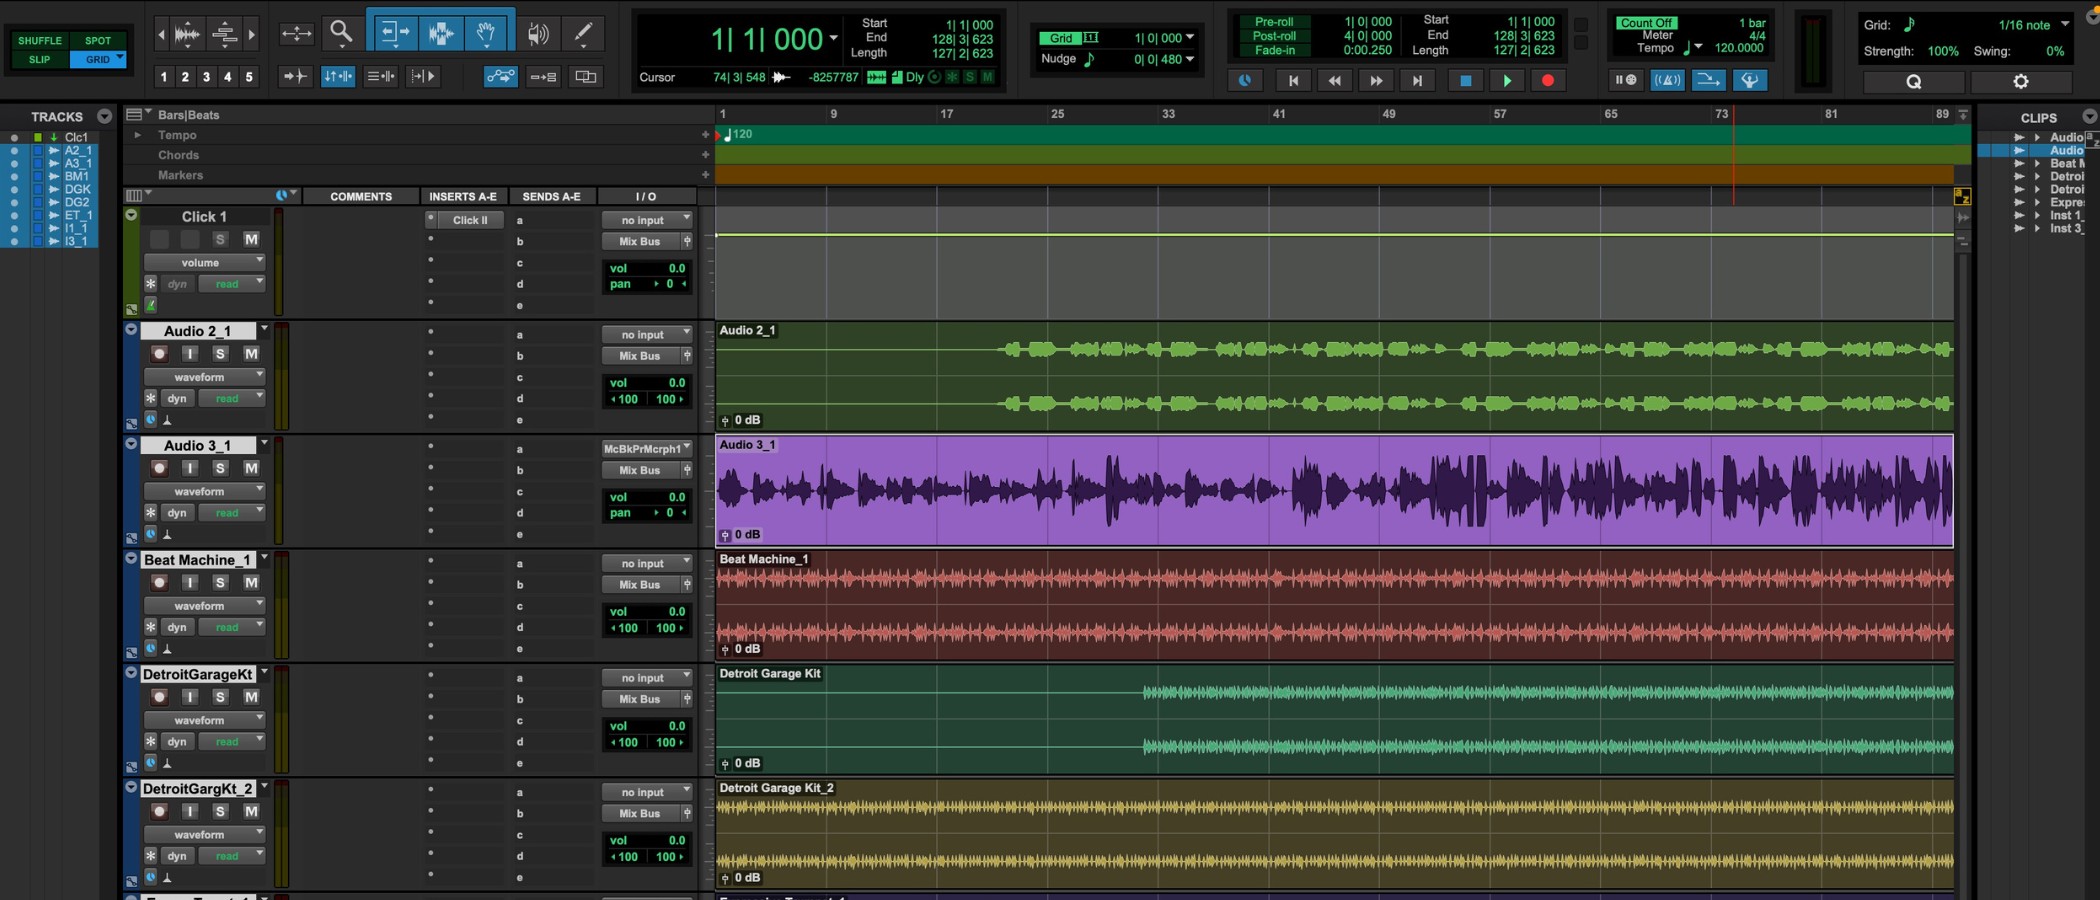2100x900 pixels.
Task: Record-enable the DetroitGarageKt track
Action: pos(159,697)
